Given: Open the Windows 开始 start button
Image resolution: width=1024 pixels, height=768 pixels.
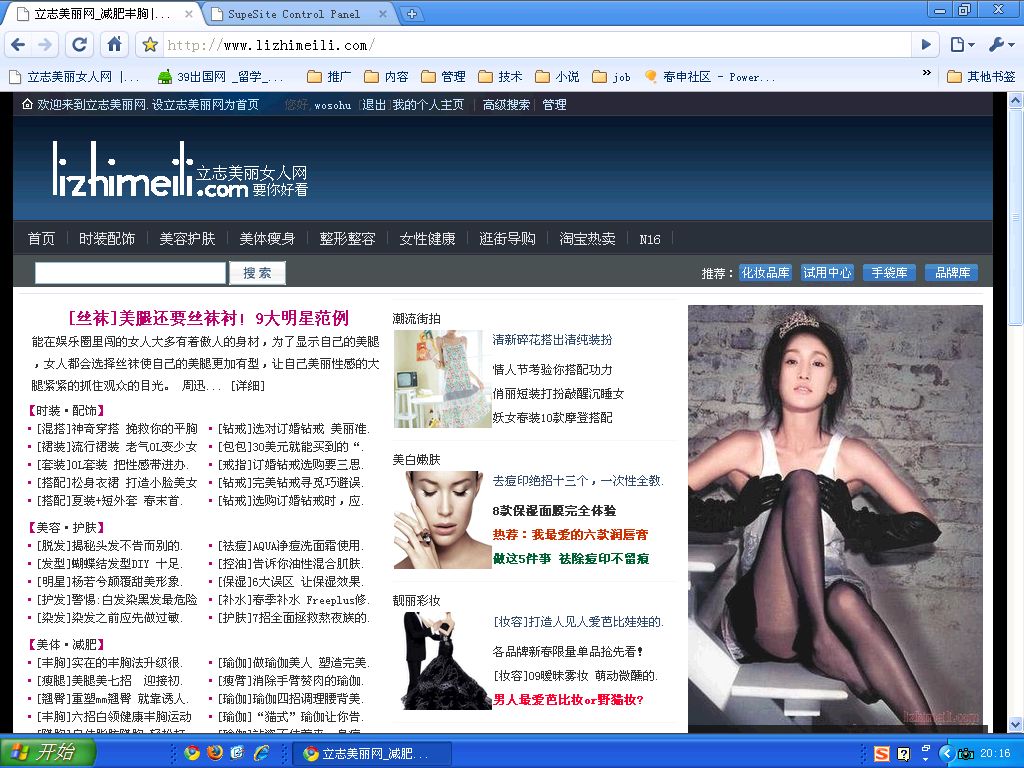Looking at the screenshot, I should (47, 752).
